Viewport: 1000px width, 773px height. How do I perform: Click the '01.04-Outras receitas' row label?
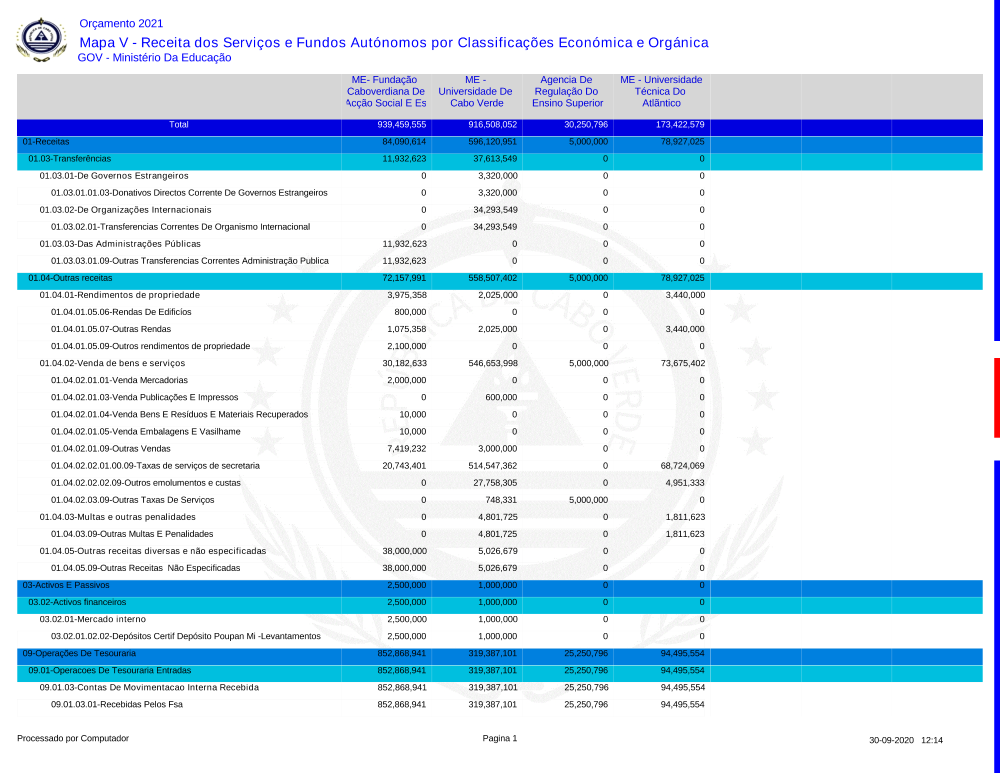coord(70,278)
